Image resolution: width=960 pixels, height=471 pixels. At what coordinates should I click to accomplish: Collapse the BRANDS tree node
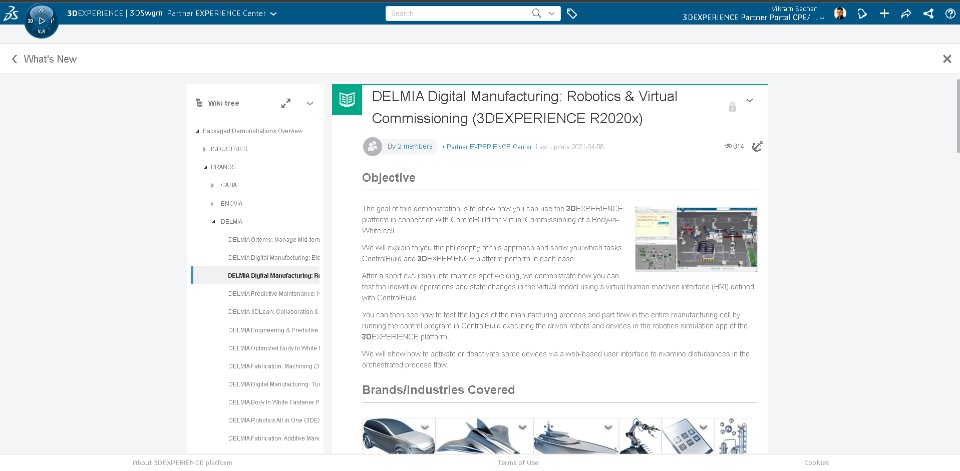click(205, 167)
